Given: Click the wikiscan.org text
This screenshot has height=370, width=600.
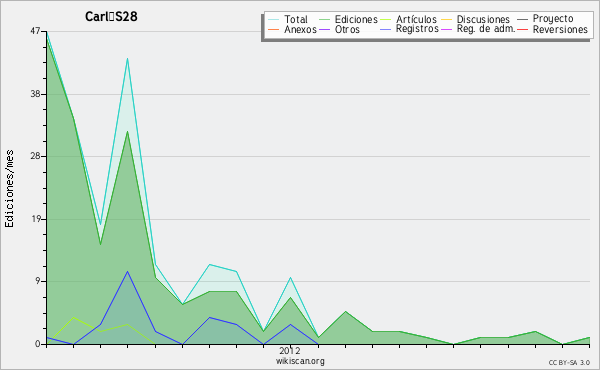Looking at the screenshot, I should [300, 361].
